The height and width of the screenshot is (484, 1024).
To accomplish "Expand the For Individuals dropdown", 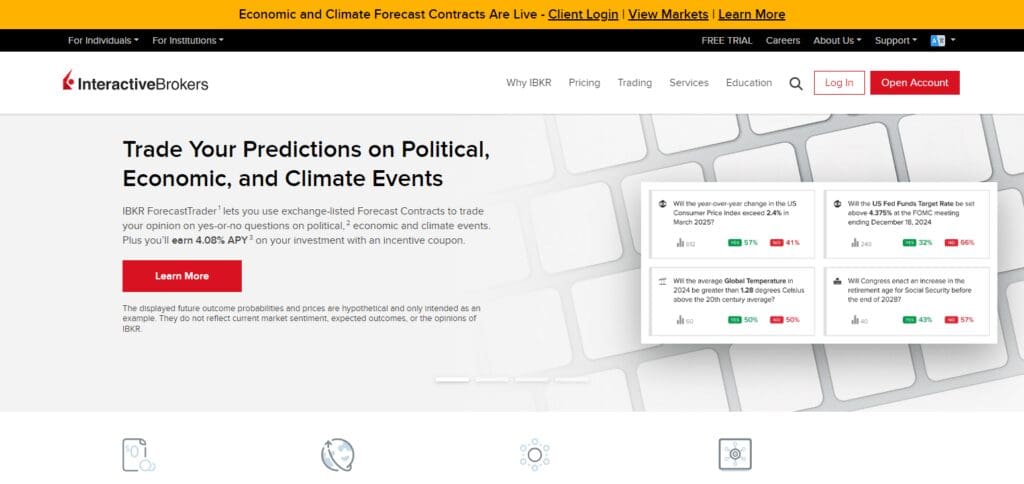I will (103, 40).
